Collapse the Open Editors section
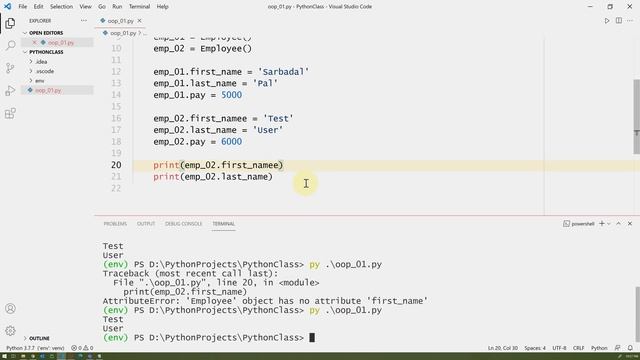The image size is (640, 360). click(46, 33)
